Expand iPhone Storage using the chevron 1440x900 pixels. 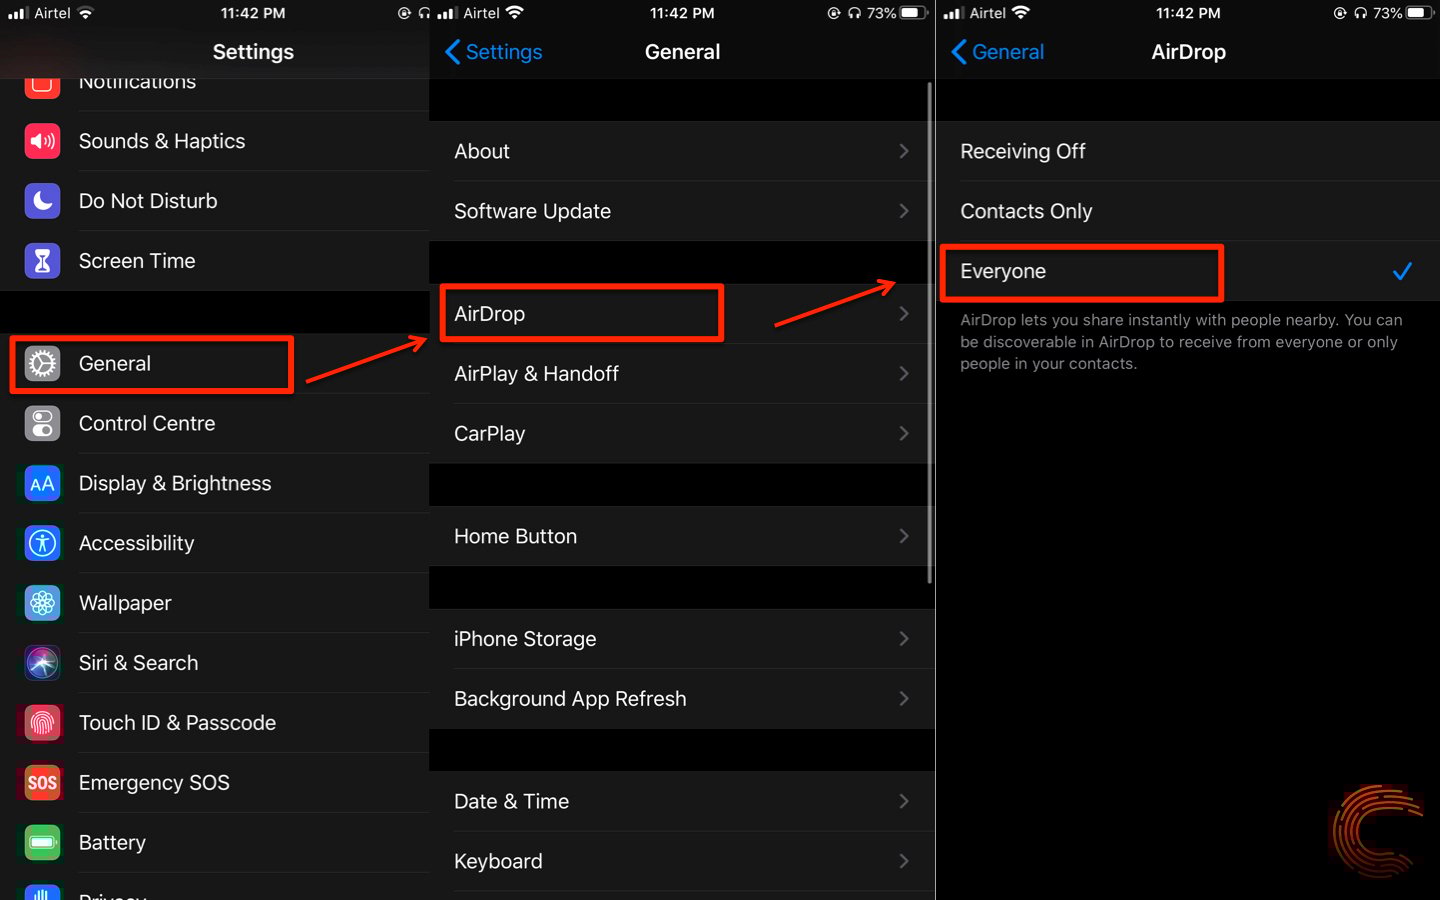pyautogui.click(x=903, y=639)
